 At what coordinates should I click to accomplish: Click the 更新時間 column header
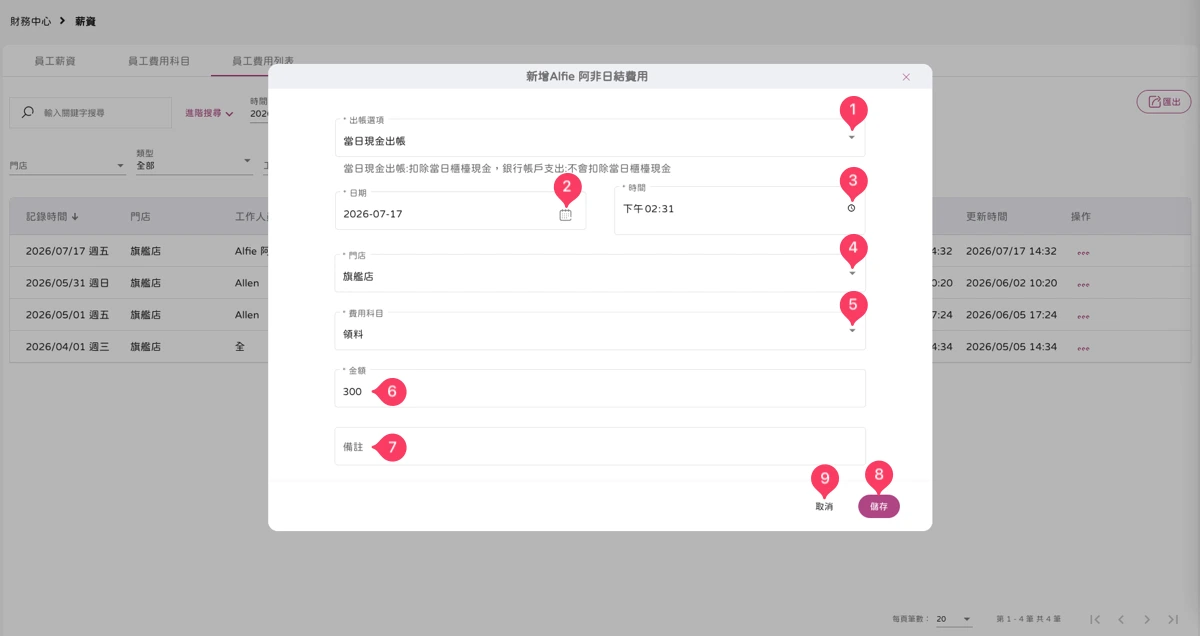[986, 216]
